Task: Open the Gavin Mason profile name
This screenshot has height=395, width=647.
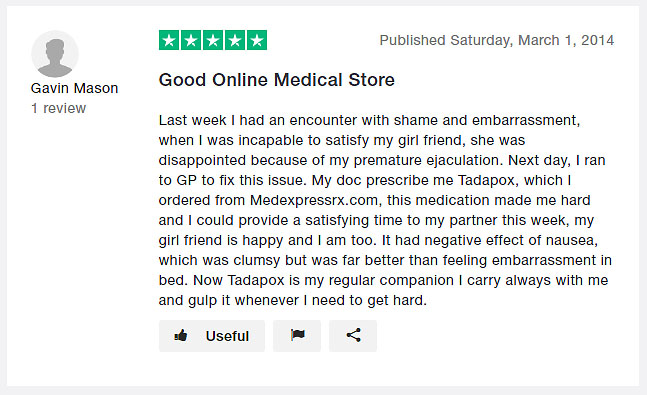Action: click(75, 88)
